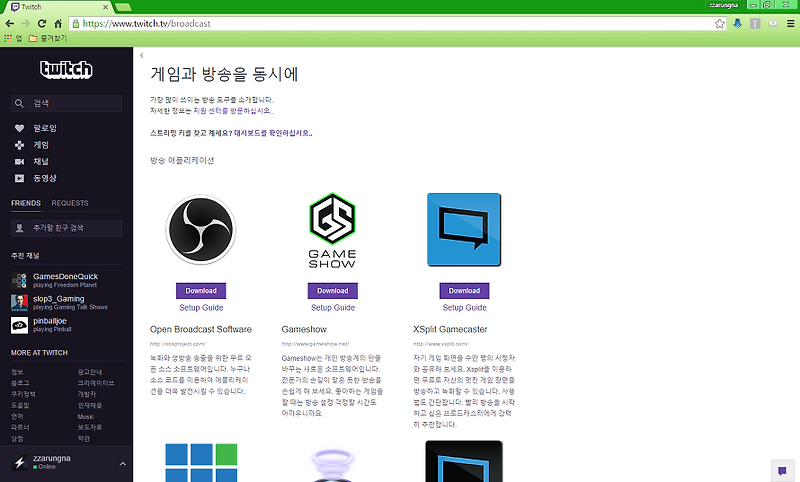Click the zzarungna lightning avatar
Image resolution: width=800 pixels, height=482 pixels.
point(19,463)
